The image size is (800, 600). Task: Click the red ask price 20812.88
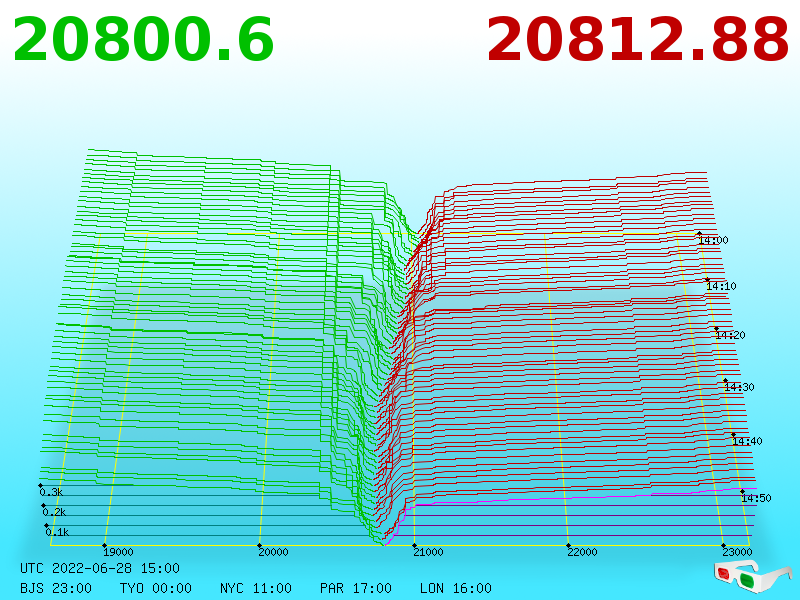pyautogui.click(x=637, y=40)
